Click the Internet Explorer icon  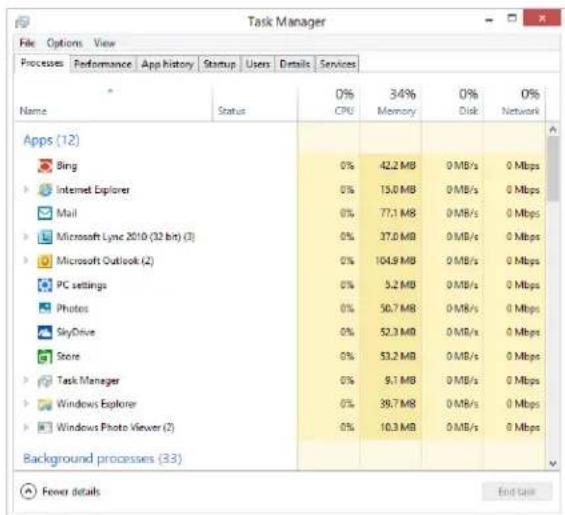(45, 190)
